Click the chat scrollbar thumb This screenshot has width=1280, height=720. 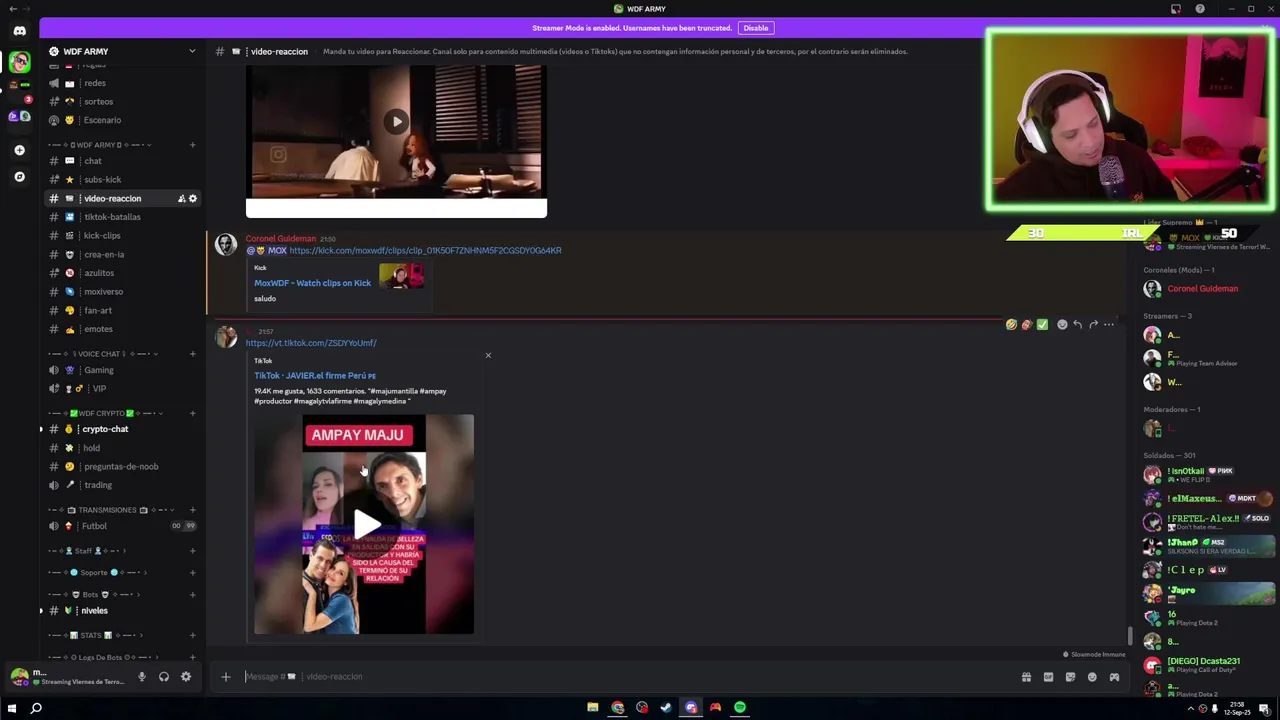pos(1131,636)
